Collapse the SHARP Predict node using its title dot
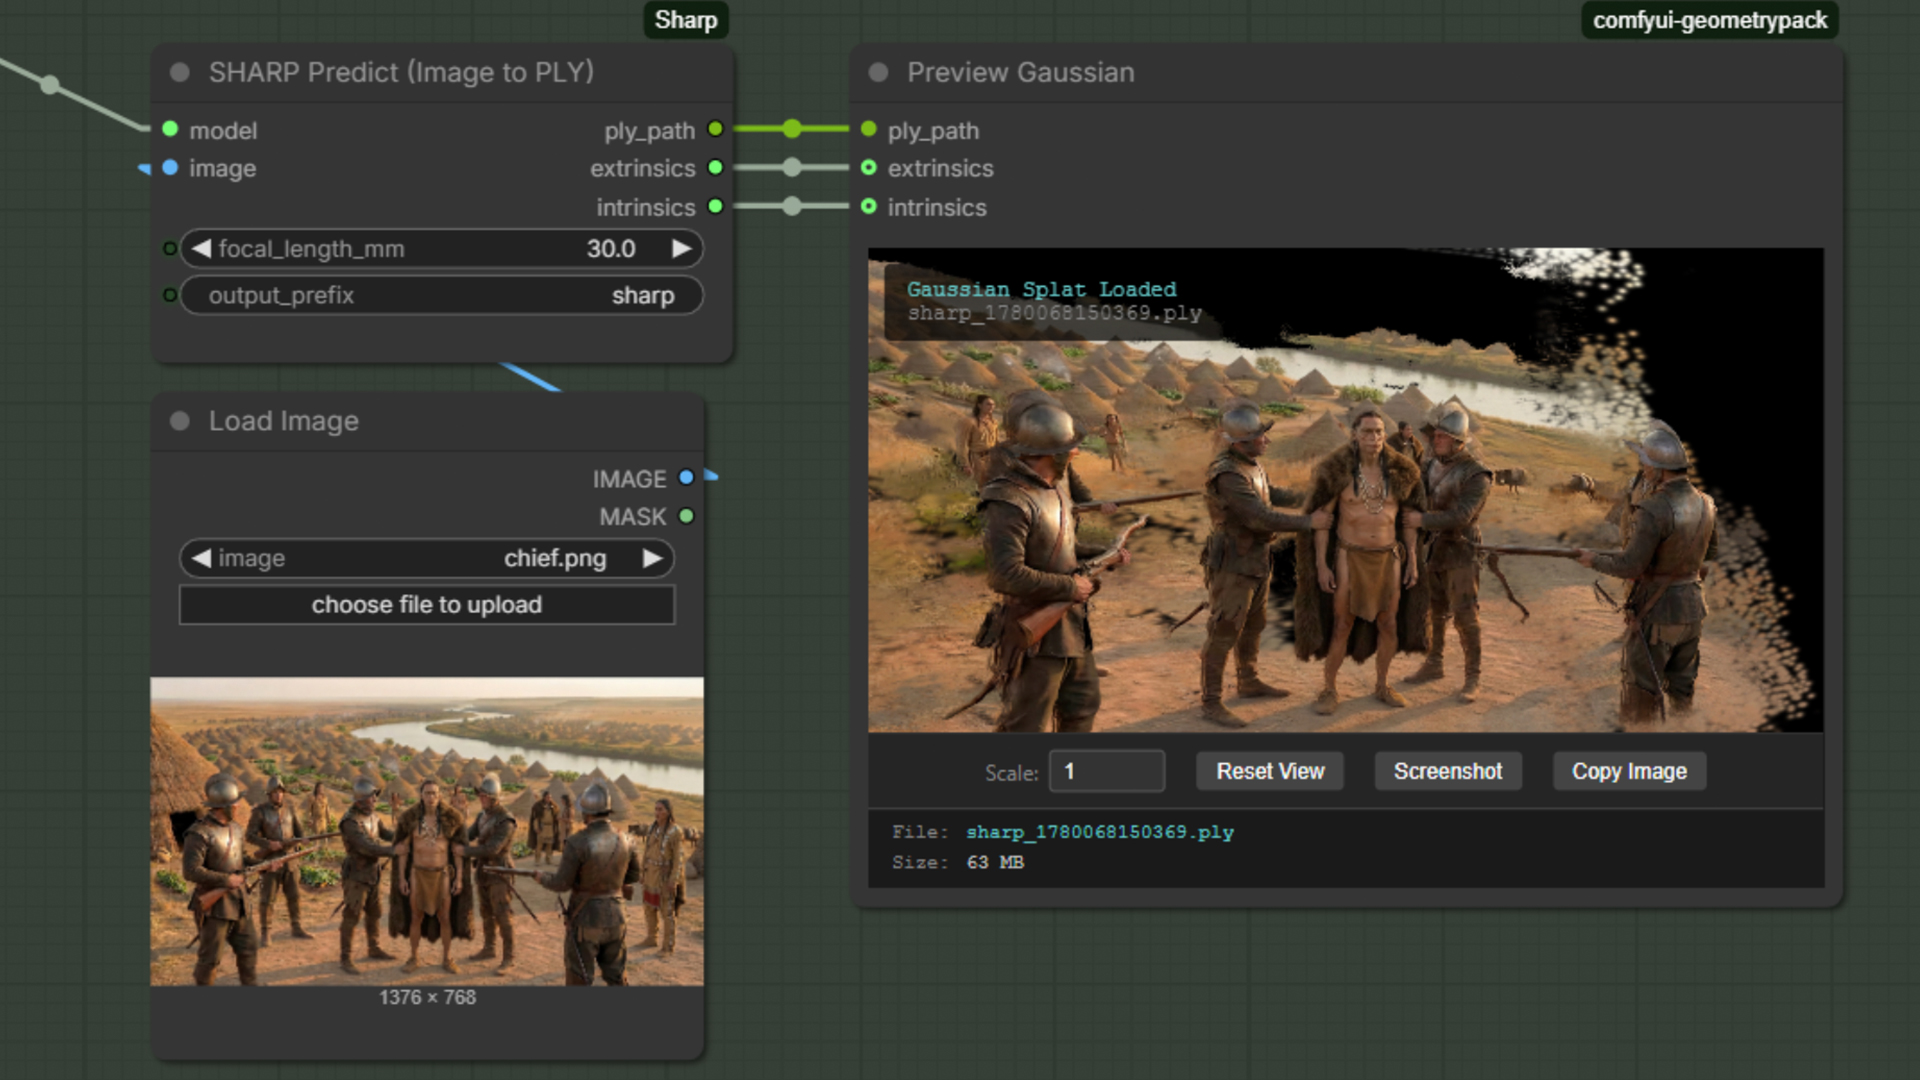The height and width of the screenshot is (1080, 1920). 180,72
